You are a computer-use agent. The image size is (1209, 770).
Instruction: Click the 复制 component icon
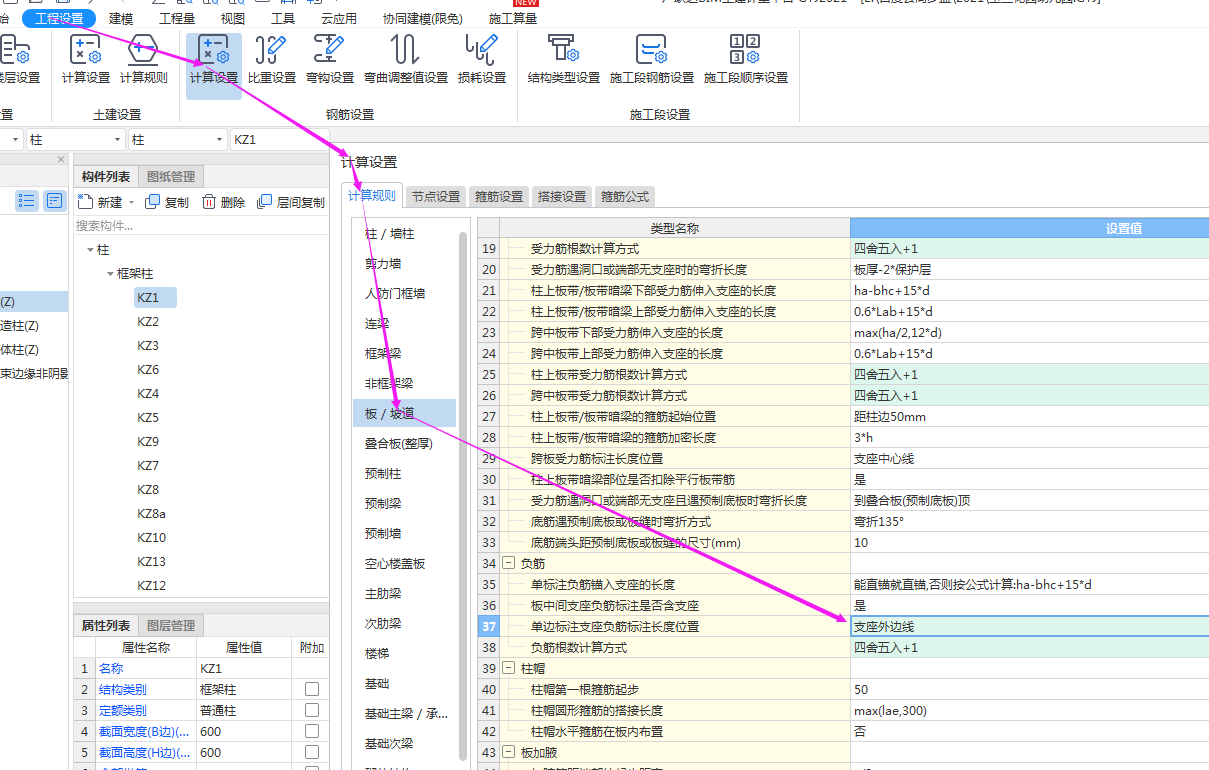153,202
